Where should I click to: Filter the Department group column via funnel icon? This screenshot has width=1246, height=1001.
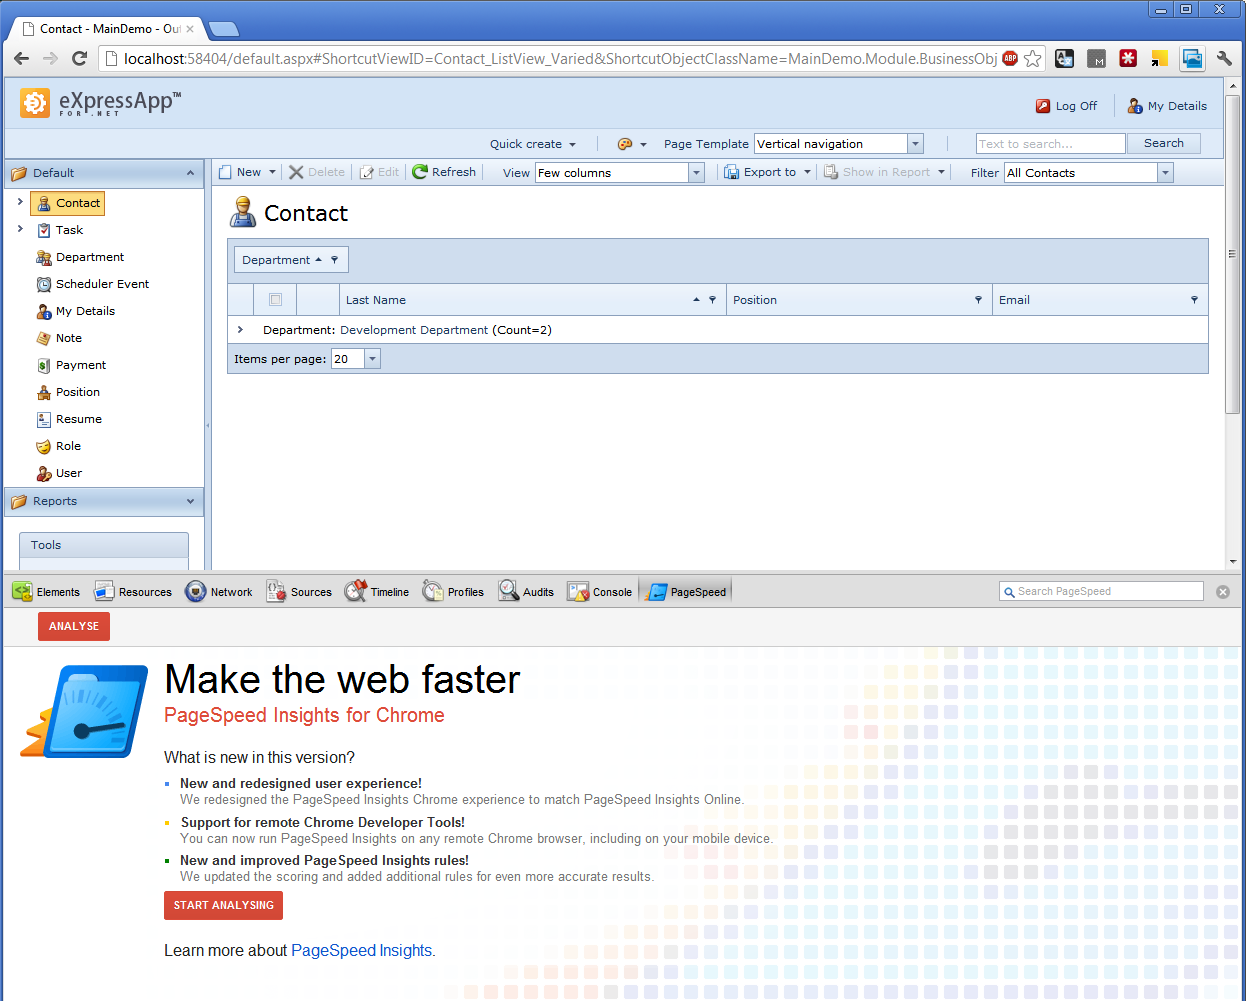pyautogui.click(x=334, y=260)
